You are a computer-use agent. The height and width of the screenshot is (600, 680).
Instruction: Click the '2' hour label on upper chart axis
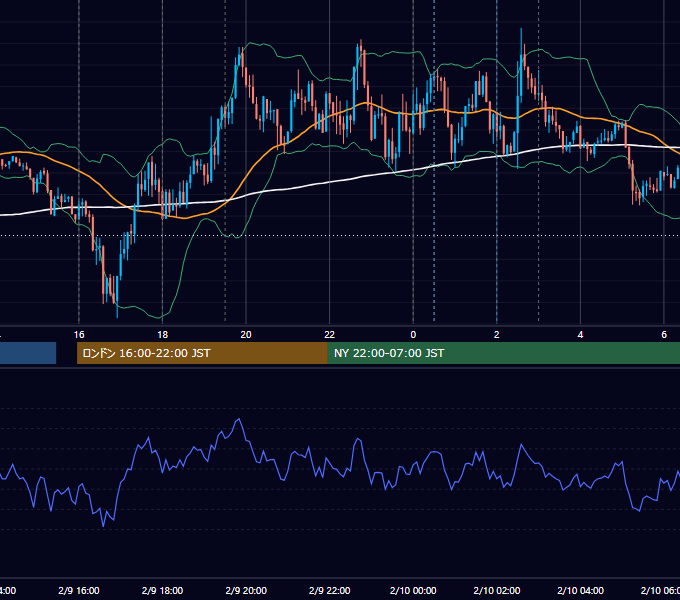(497, 335)
